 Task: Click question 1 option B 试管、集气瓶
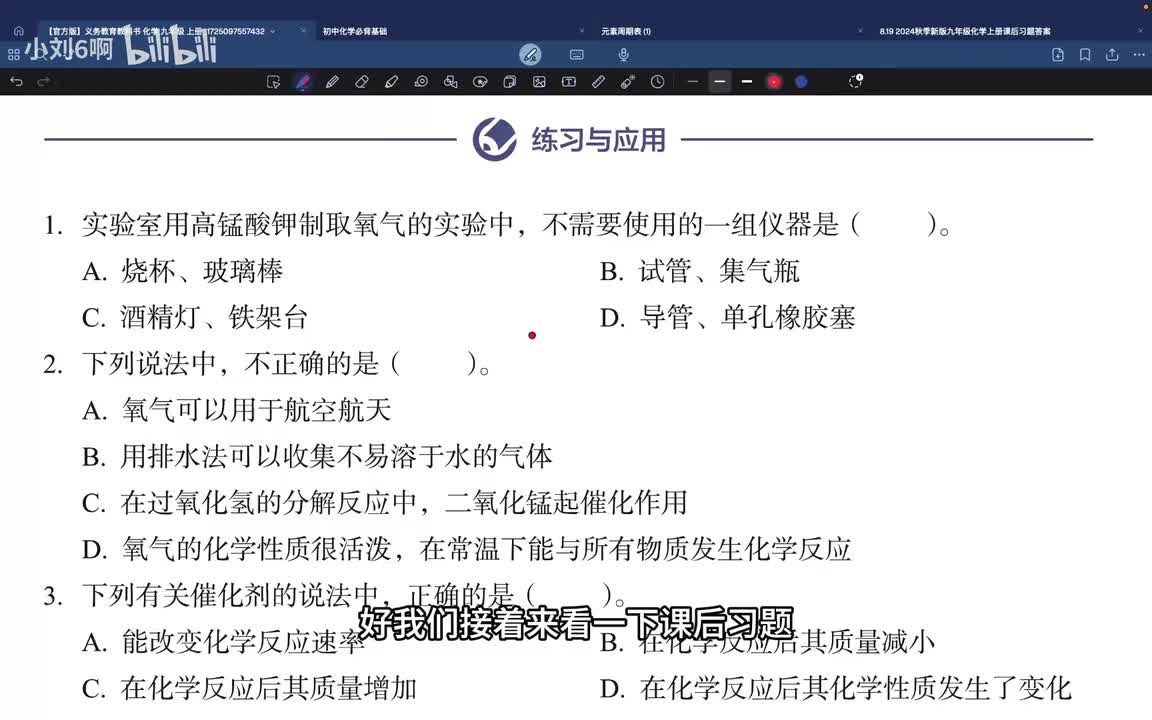pyautogui.click(x=699, y=271)
